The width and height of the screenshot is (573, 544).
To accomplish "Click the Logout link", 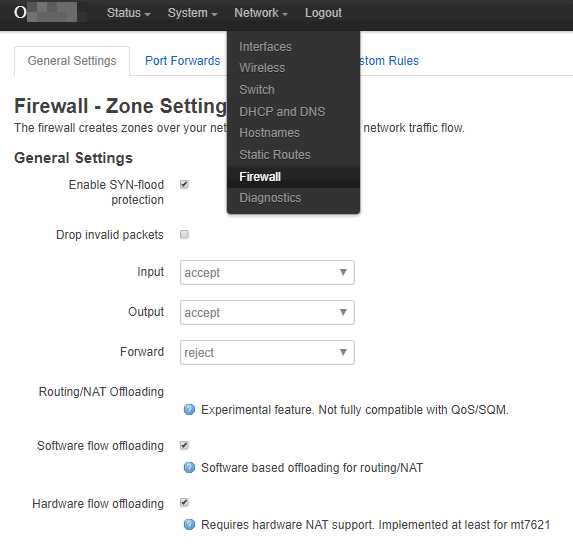I will tap(323, 13).
